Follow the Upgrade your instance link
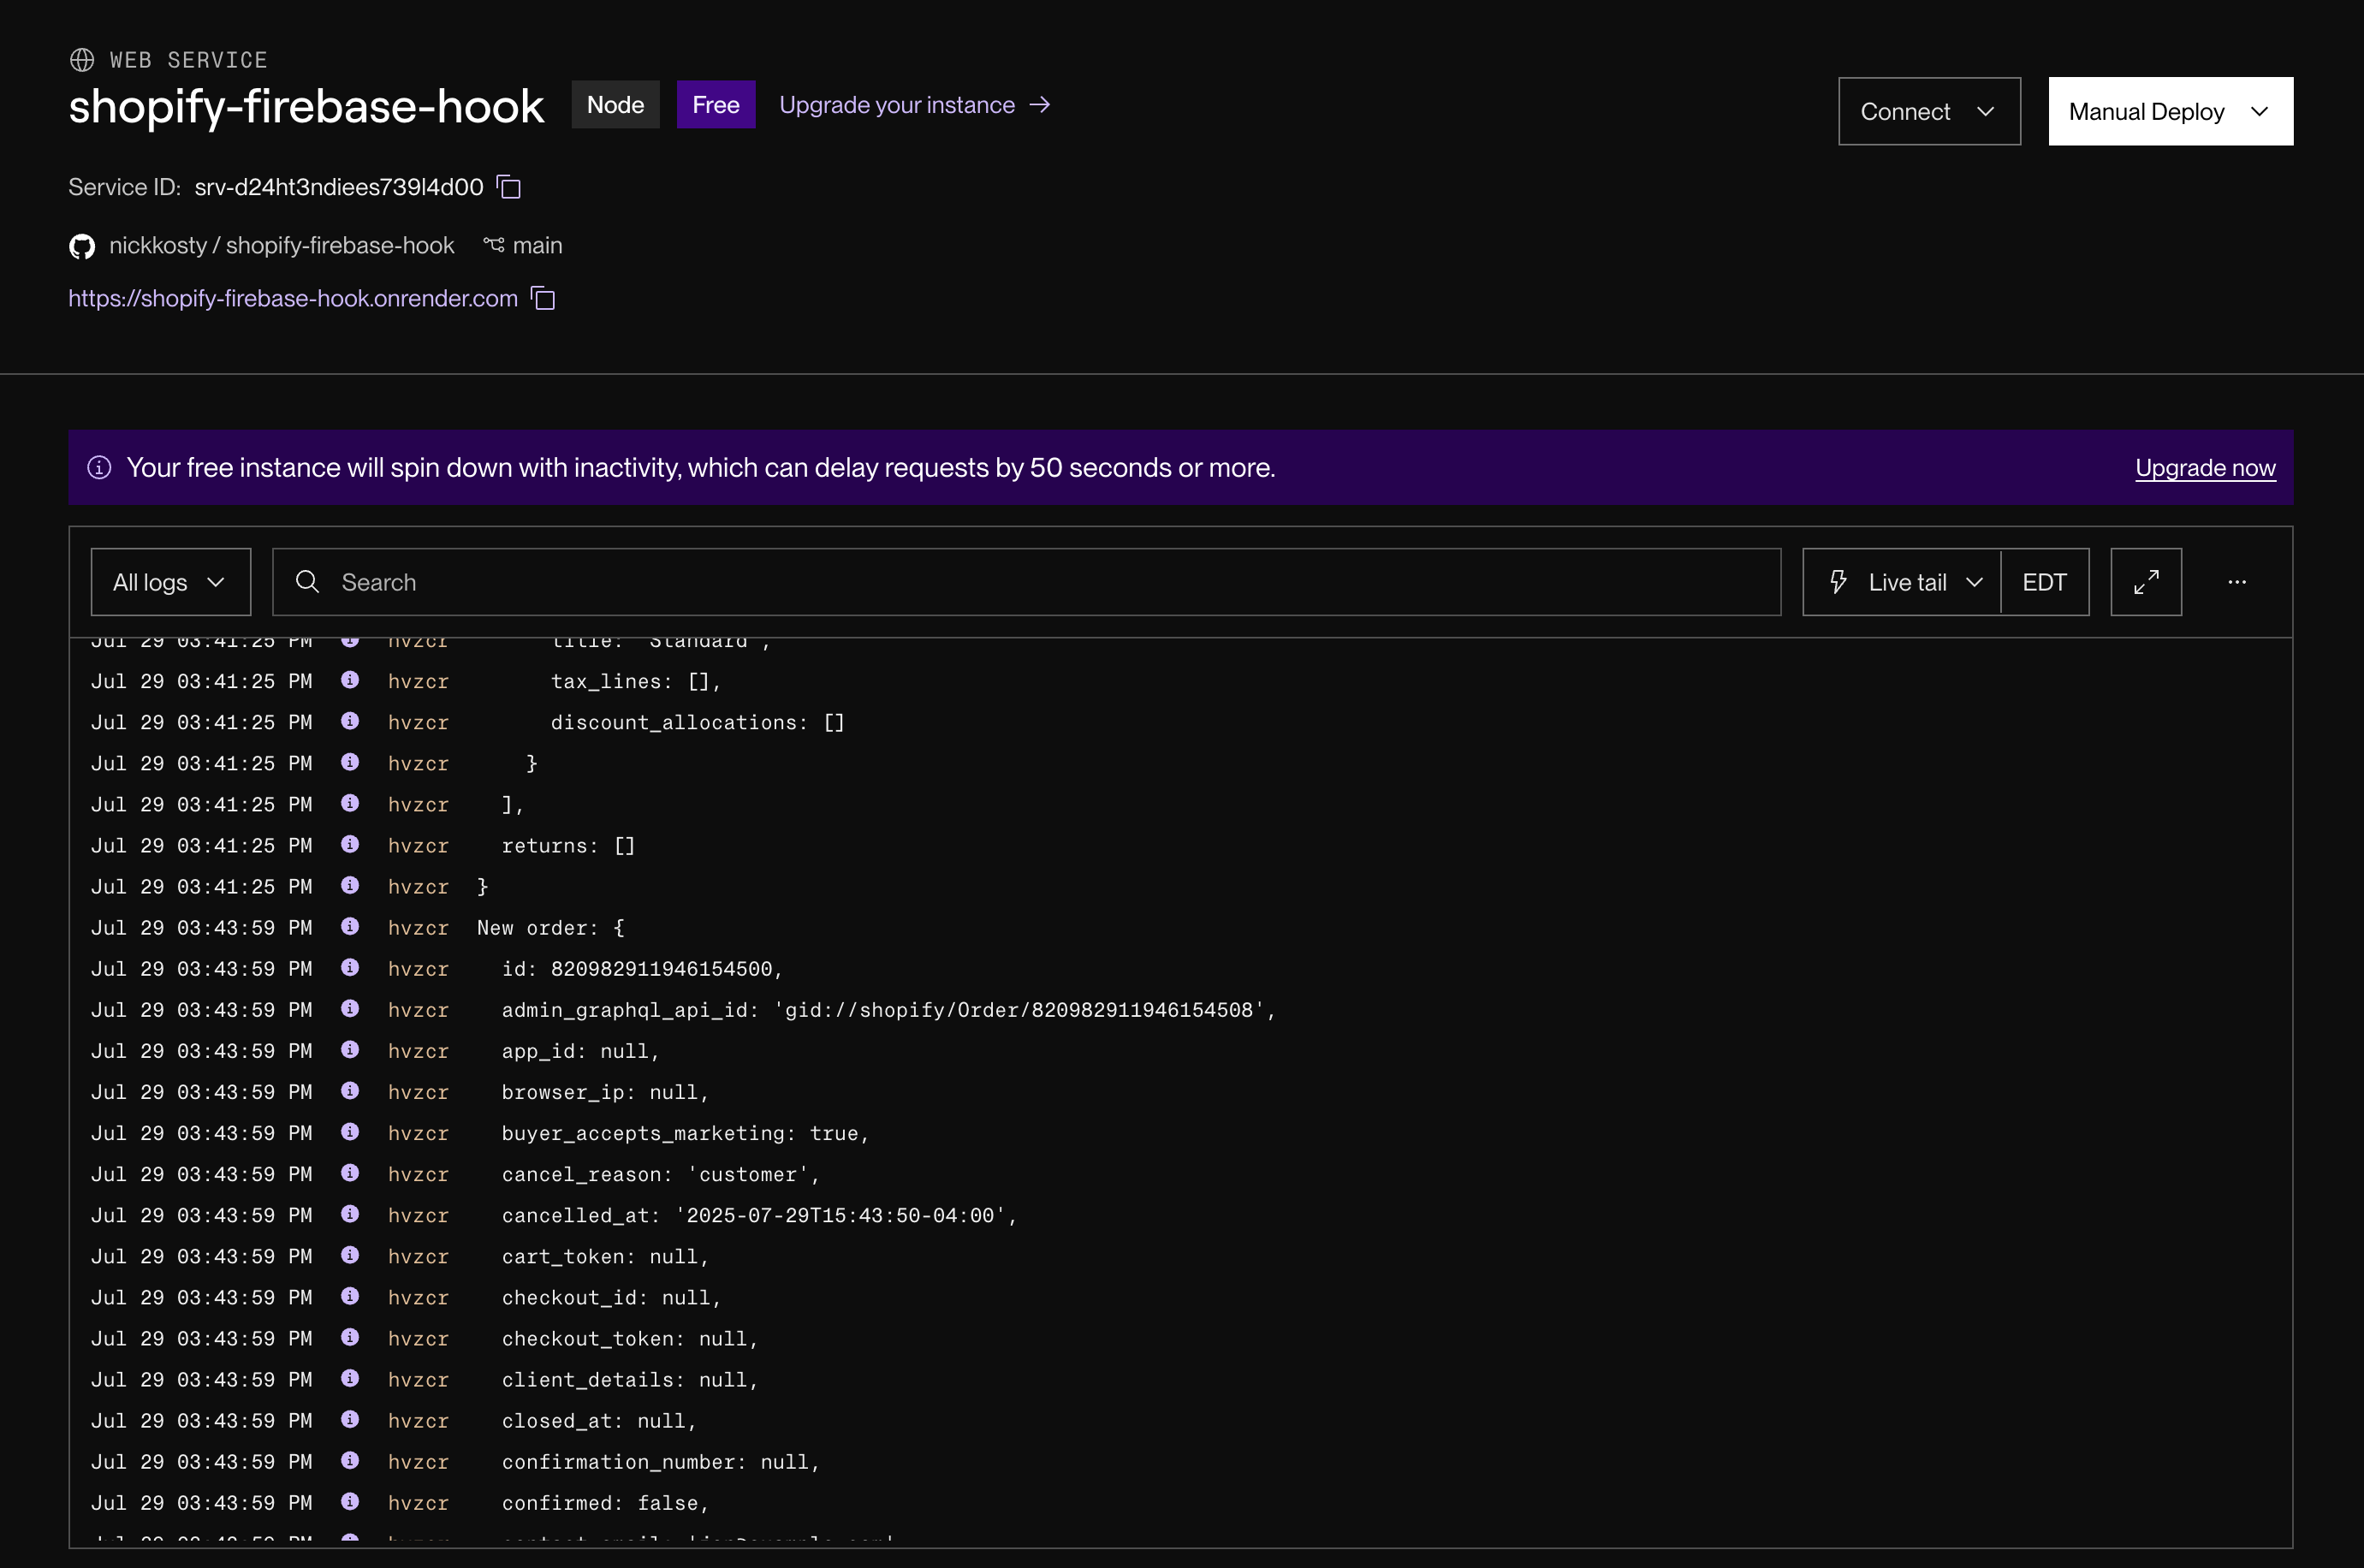This screenshot has width=2364, height=1568. (914, 105)
